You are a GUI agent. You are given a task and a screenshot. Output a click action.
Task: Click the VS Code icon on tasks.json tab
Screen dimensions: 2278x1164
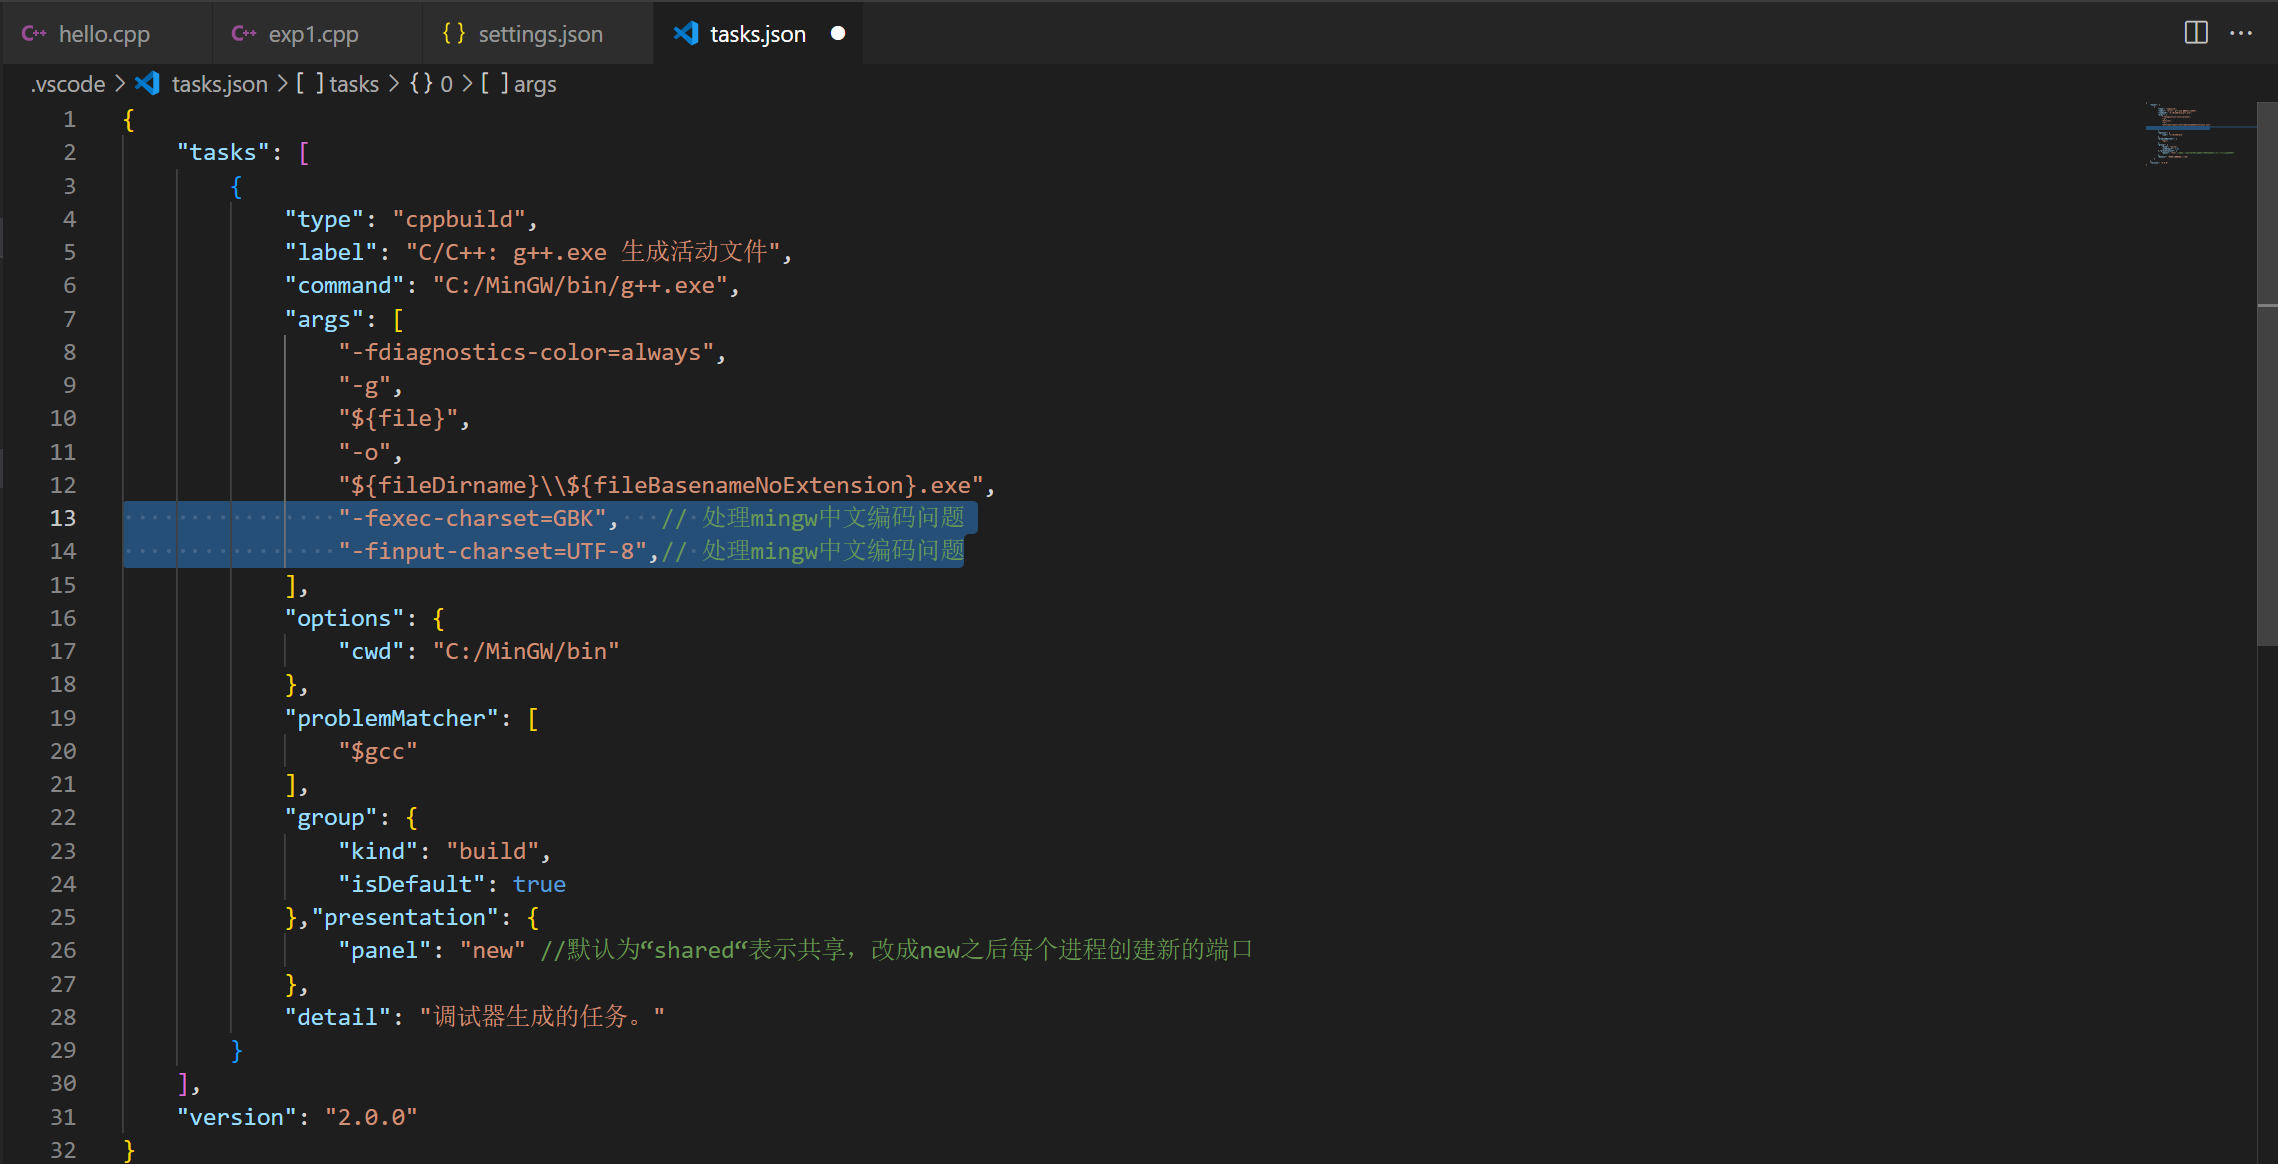pos(686,33)
